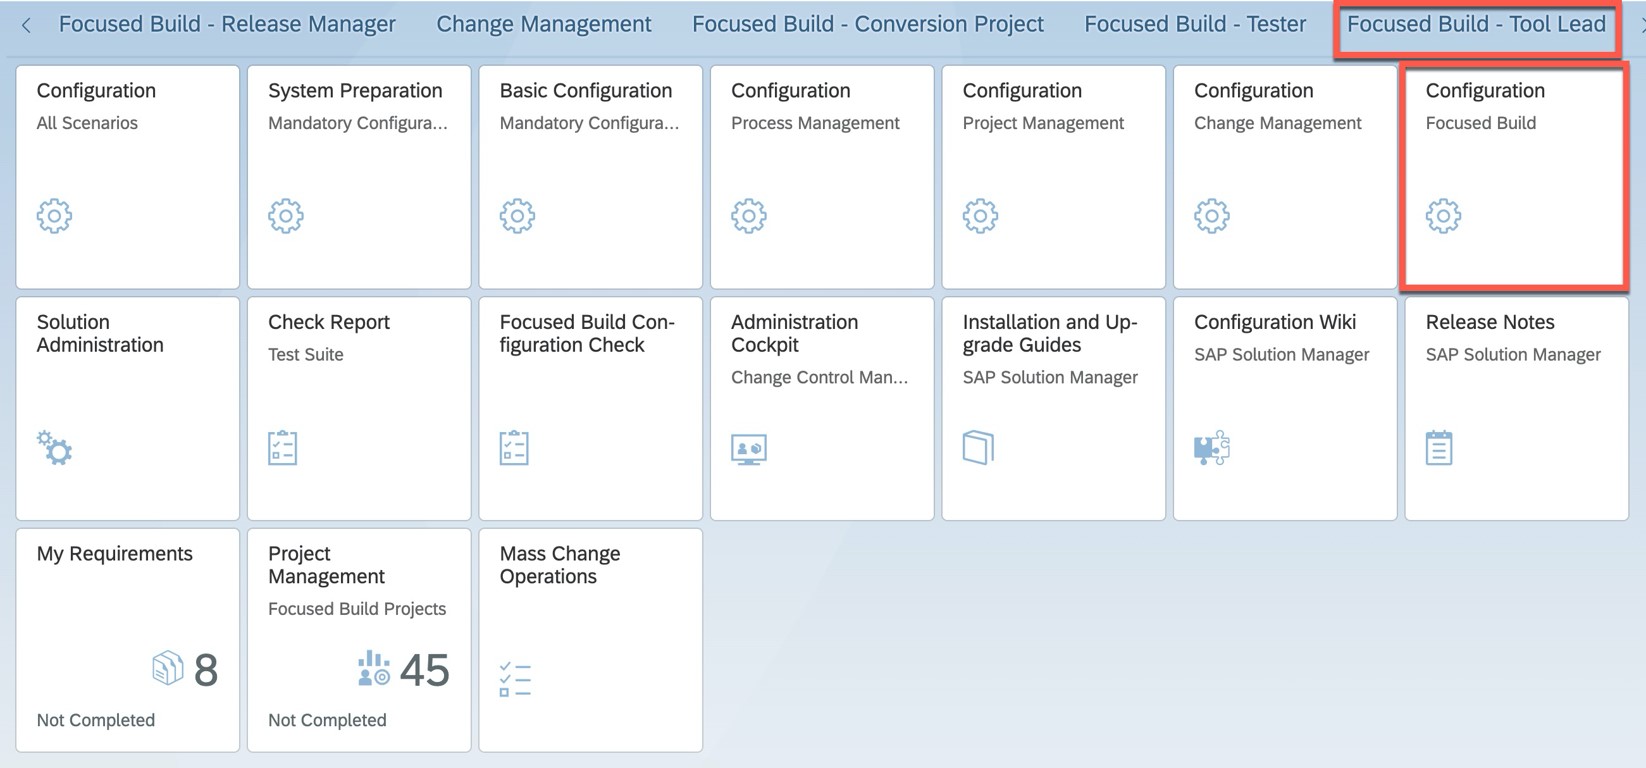The height and width of the screenshot is (768, 1646).
Task: Click the book icon on Installation Guides tile
Action: point(978,447)
